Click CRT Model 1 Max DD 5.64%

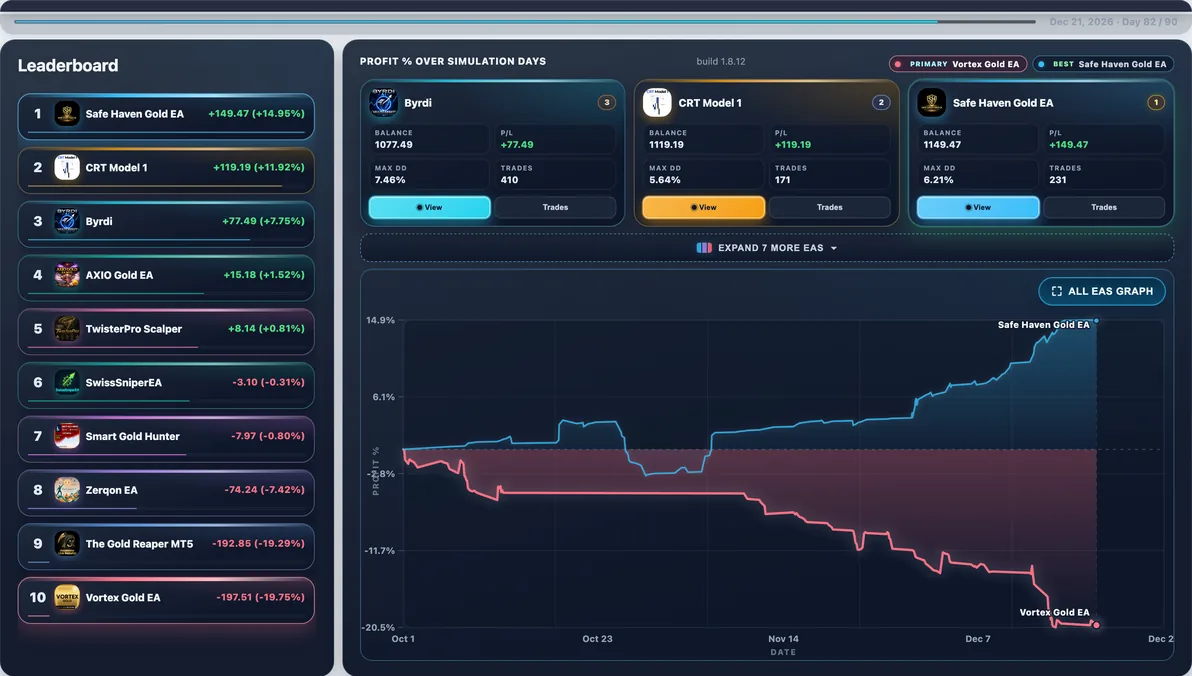664,180
